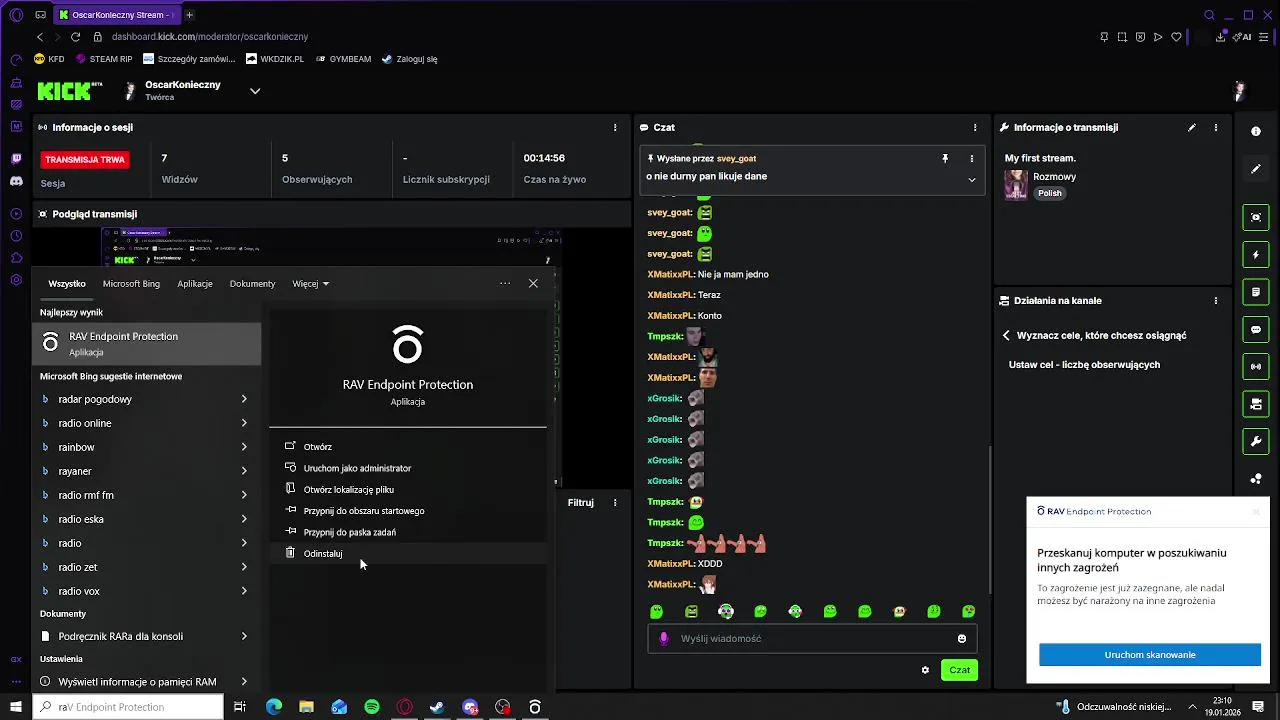Select Otwórz lokalizację pliku
Screen dimensions: 1280x720
pos(348,490)
